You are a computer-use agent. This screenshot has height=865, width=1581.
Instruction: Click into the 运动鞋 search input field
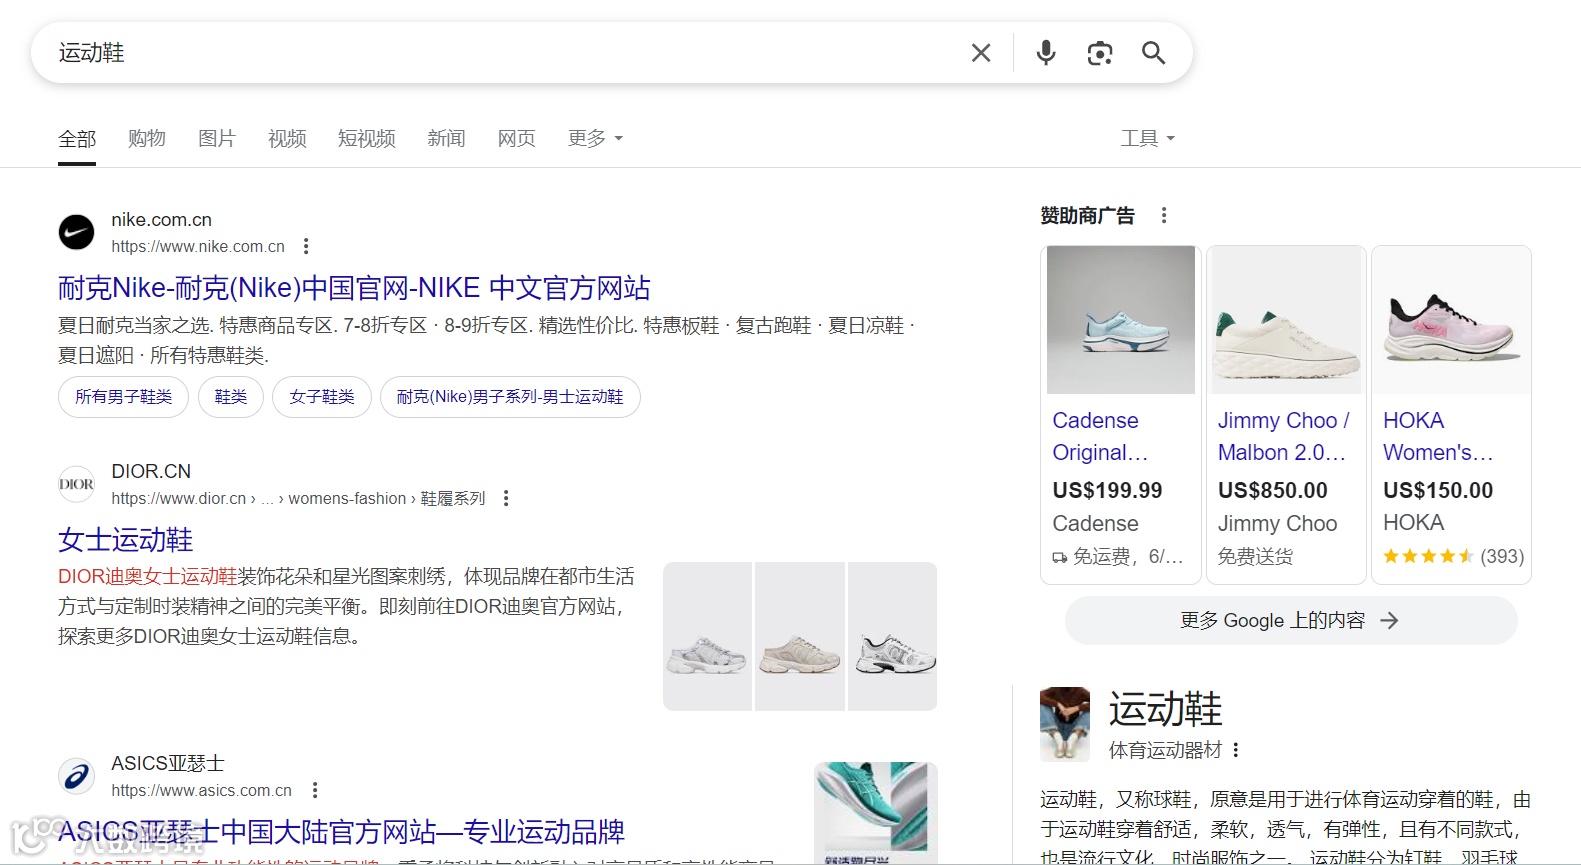coord(500,53)
